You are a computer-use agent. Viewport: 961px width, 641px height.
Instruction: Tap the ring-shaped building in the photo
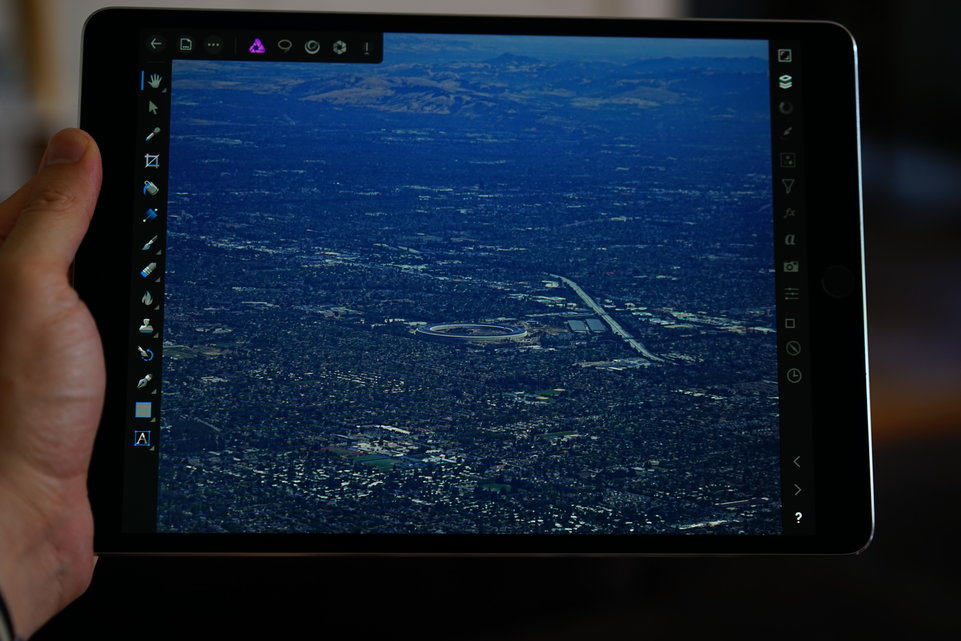(472, 332)
